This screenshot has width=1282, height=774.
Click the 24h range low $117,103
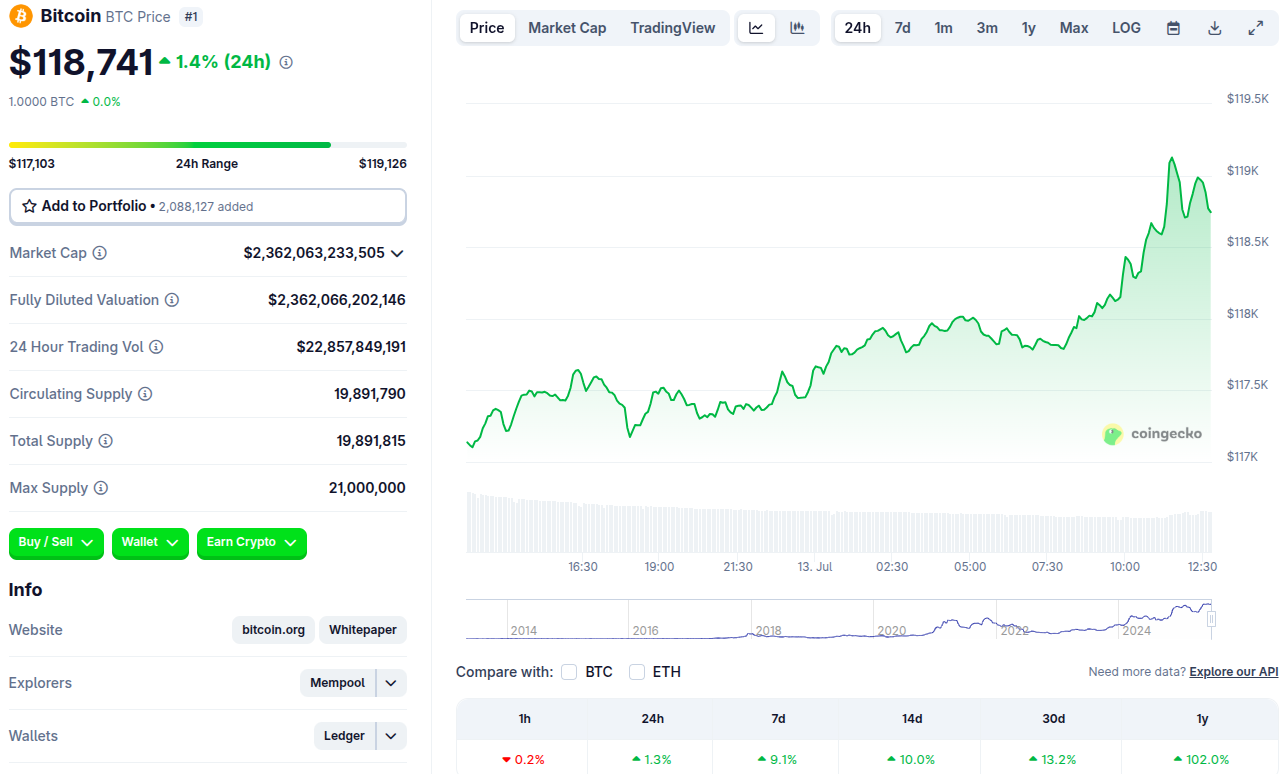pos(32,164)
